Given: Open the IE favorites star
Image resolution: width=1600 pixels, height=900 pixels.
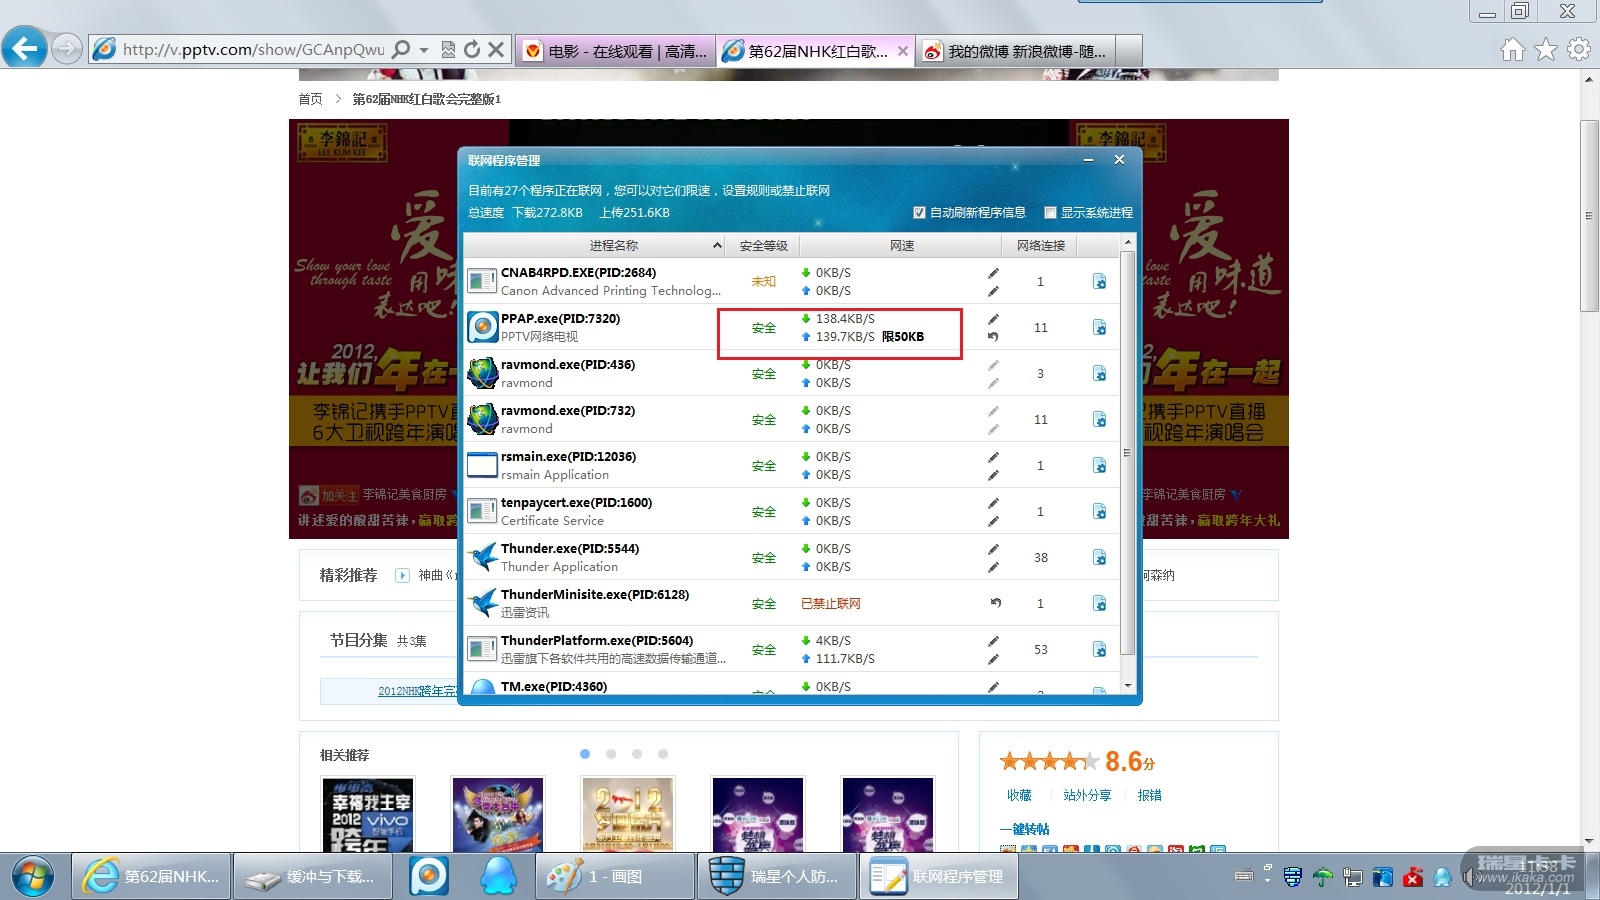Looking at the screenshot, I should (1546, 49).
